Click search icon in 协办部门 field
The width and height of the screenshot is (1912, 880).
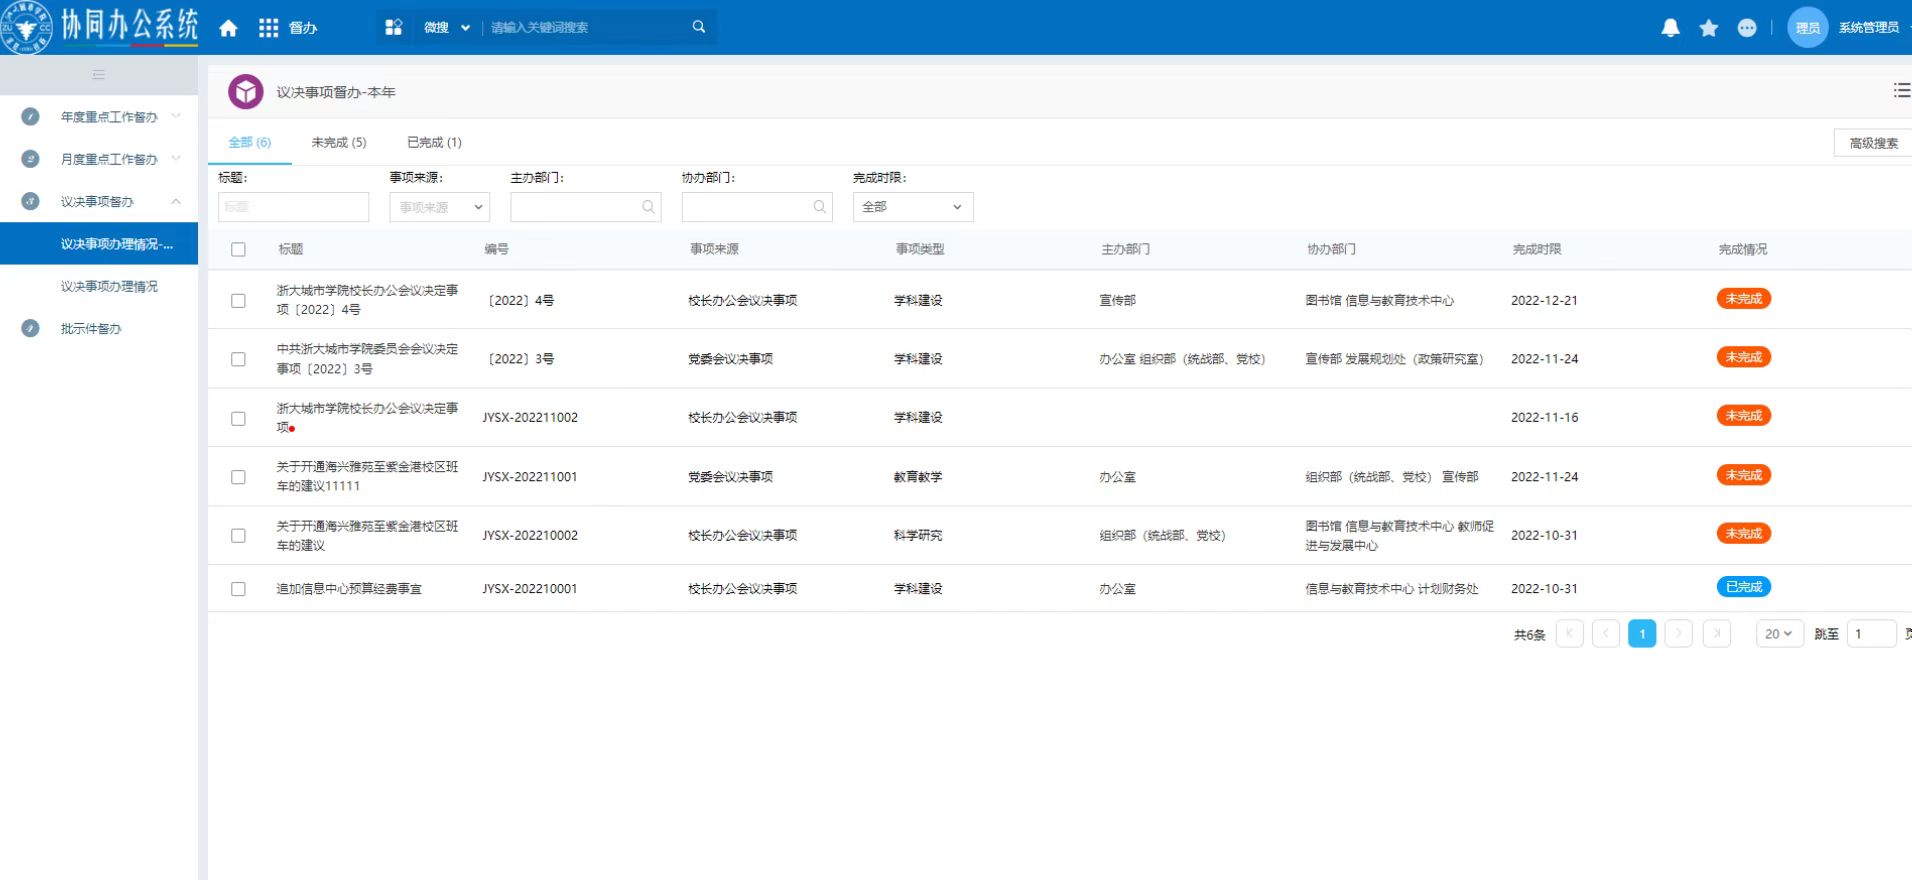(820, 207)
